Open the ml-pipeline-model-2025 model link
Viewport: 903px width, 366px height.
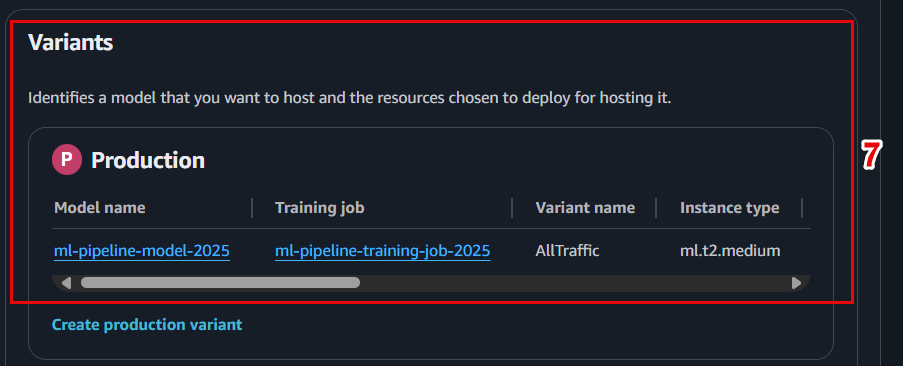pos(142,251)
